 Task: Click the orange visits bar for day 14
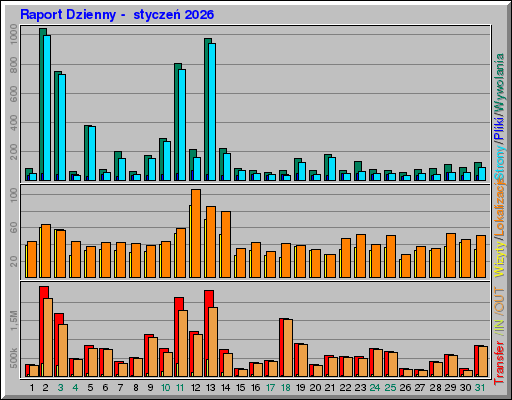coord(226,244)
